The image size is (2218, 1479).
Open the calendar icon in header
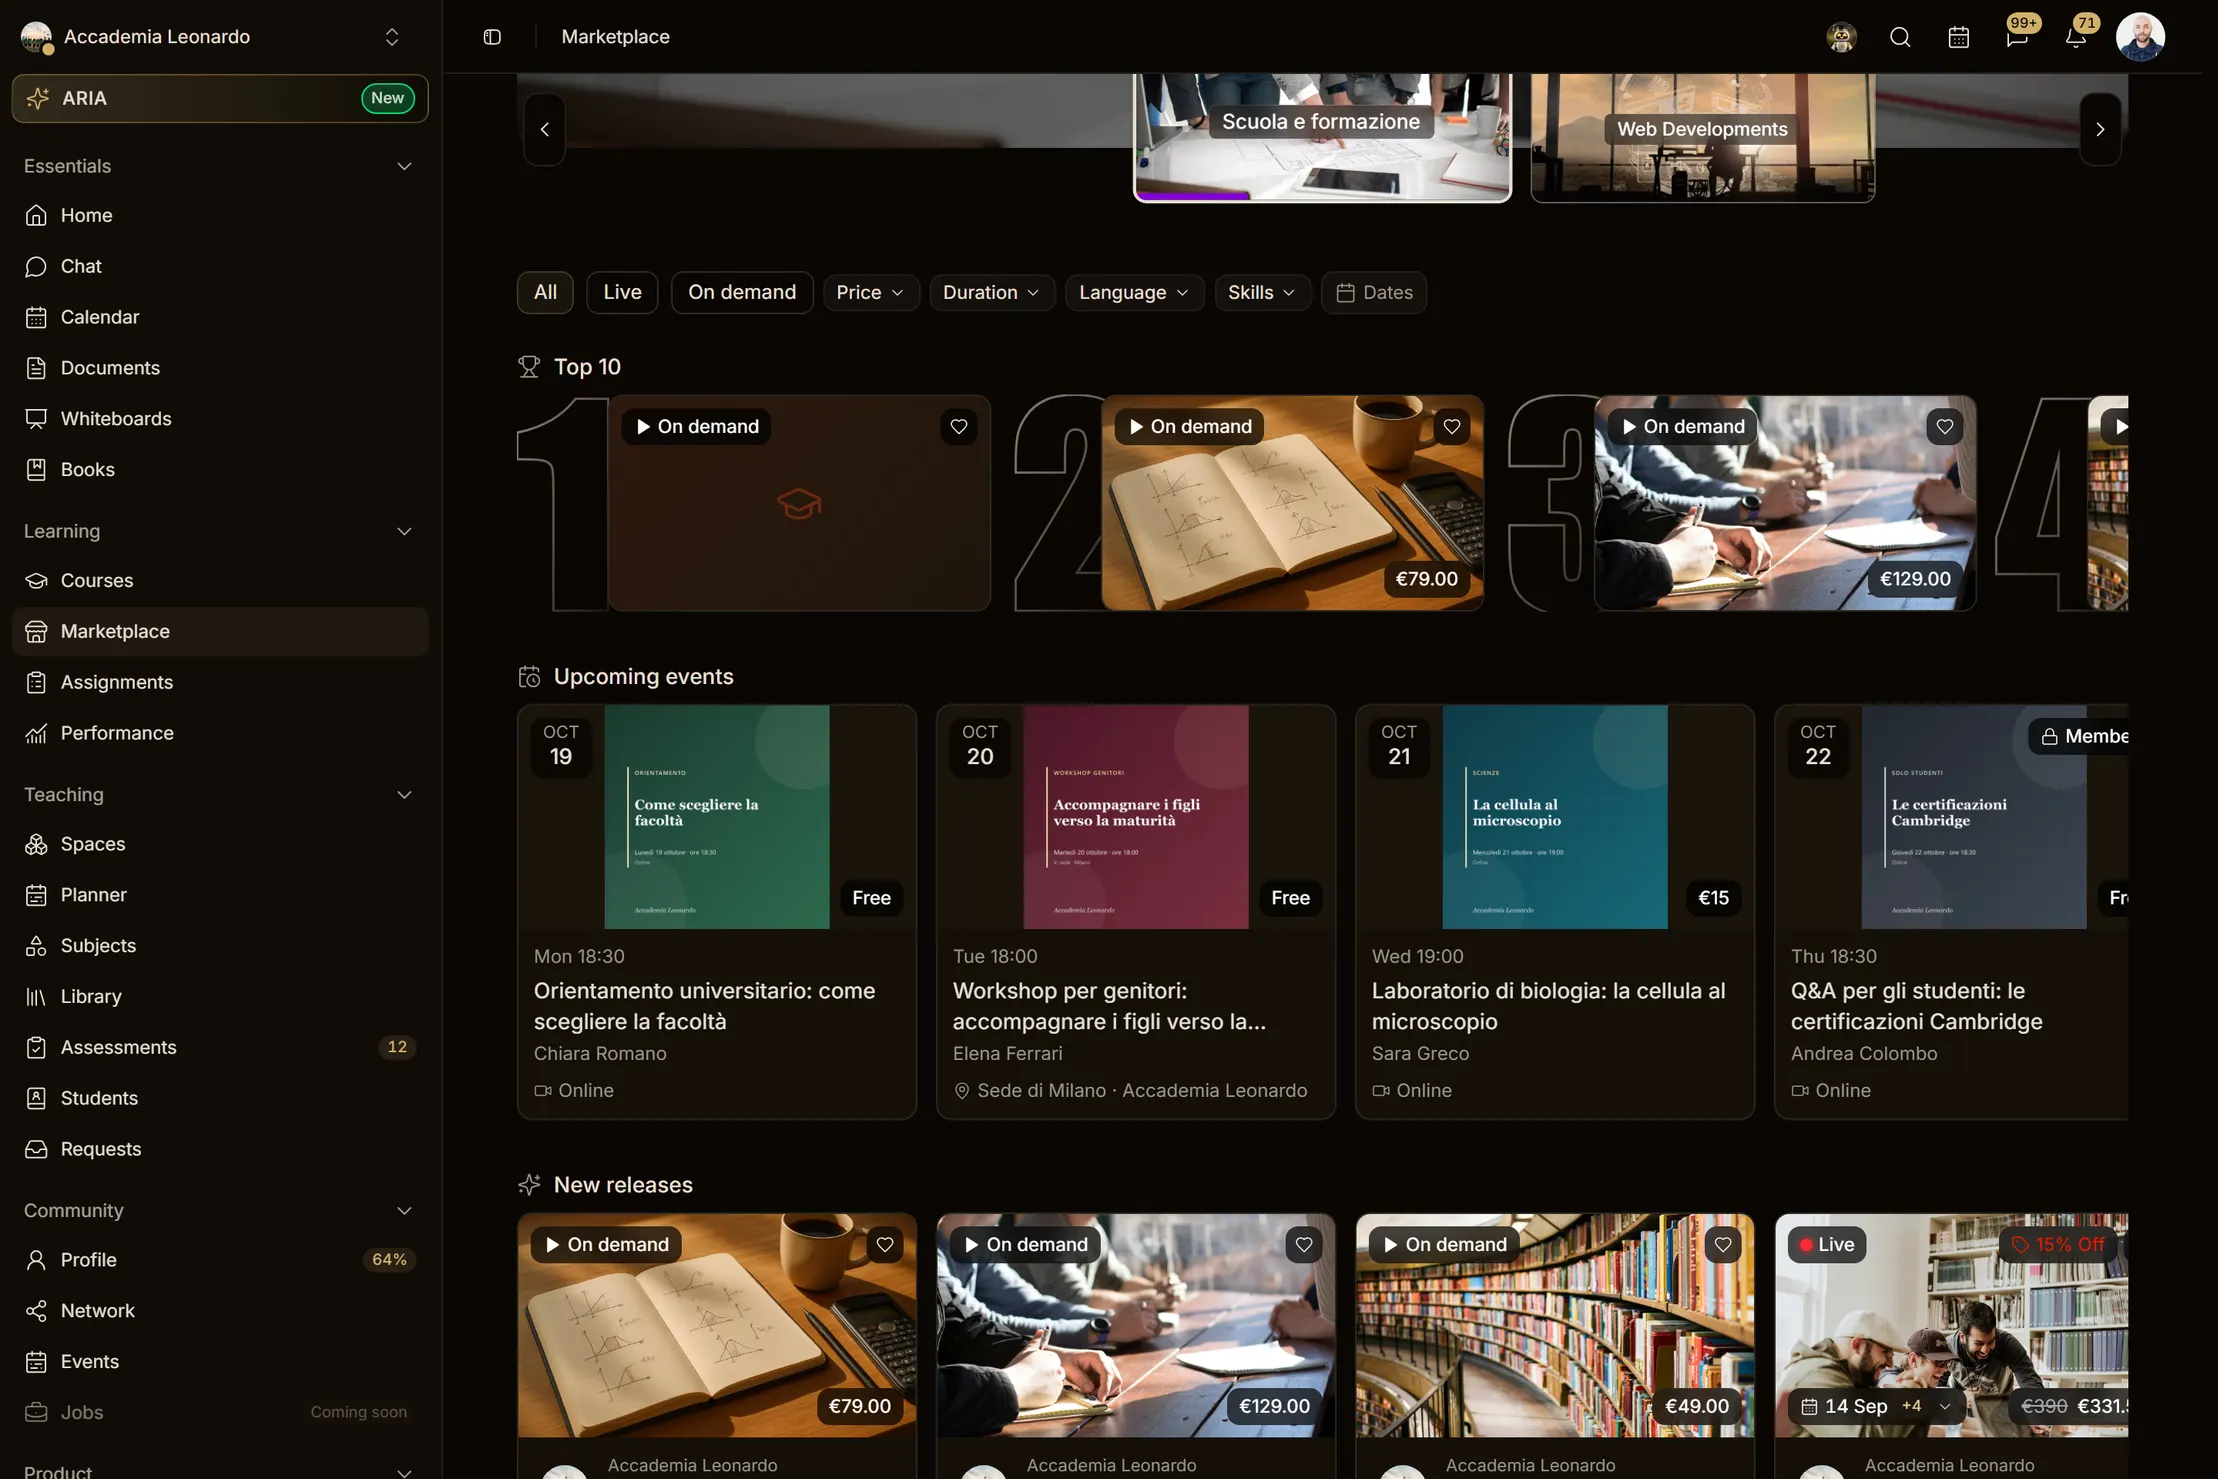point(1959,37)
